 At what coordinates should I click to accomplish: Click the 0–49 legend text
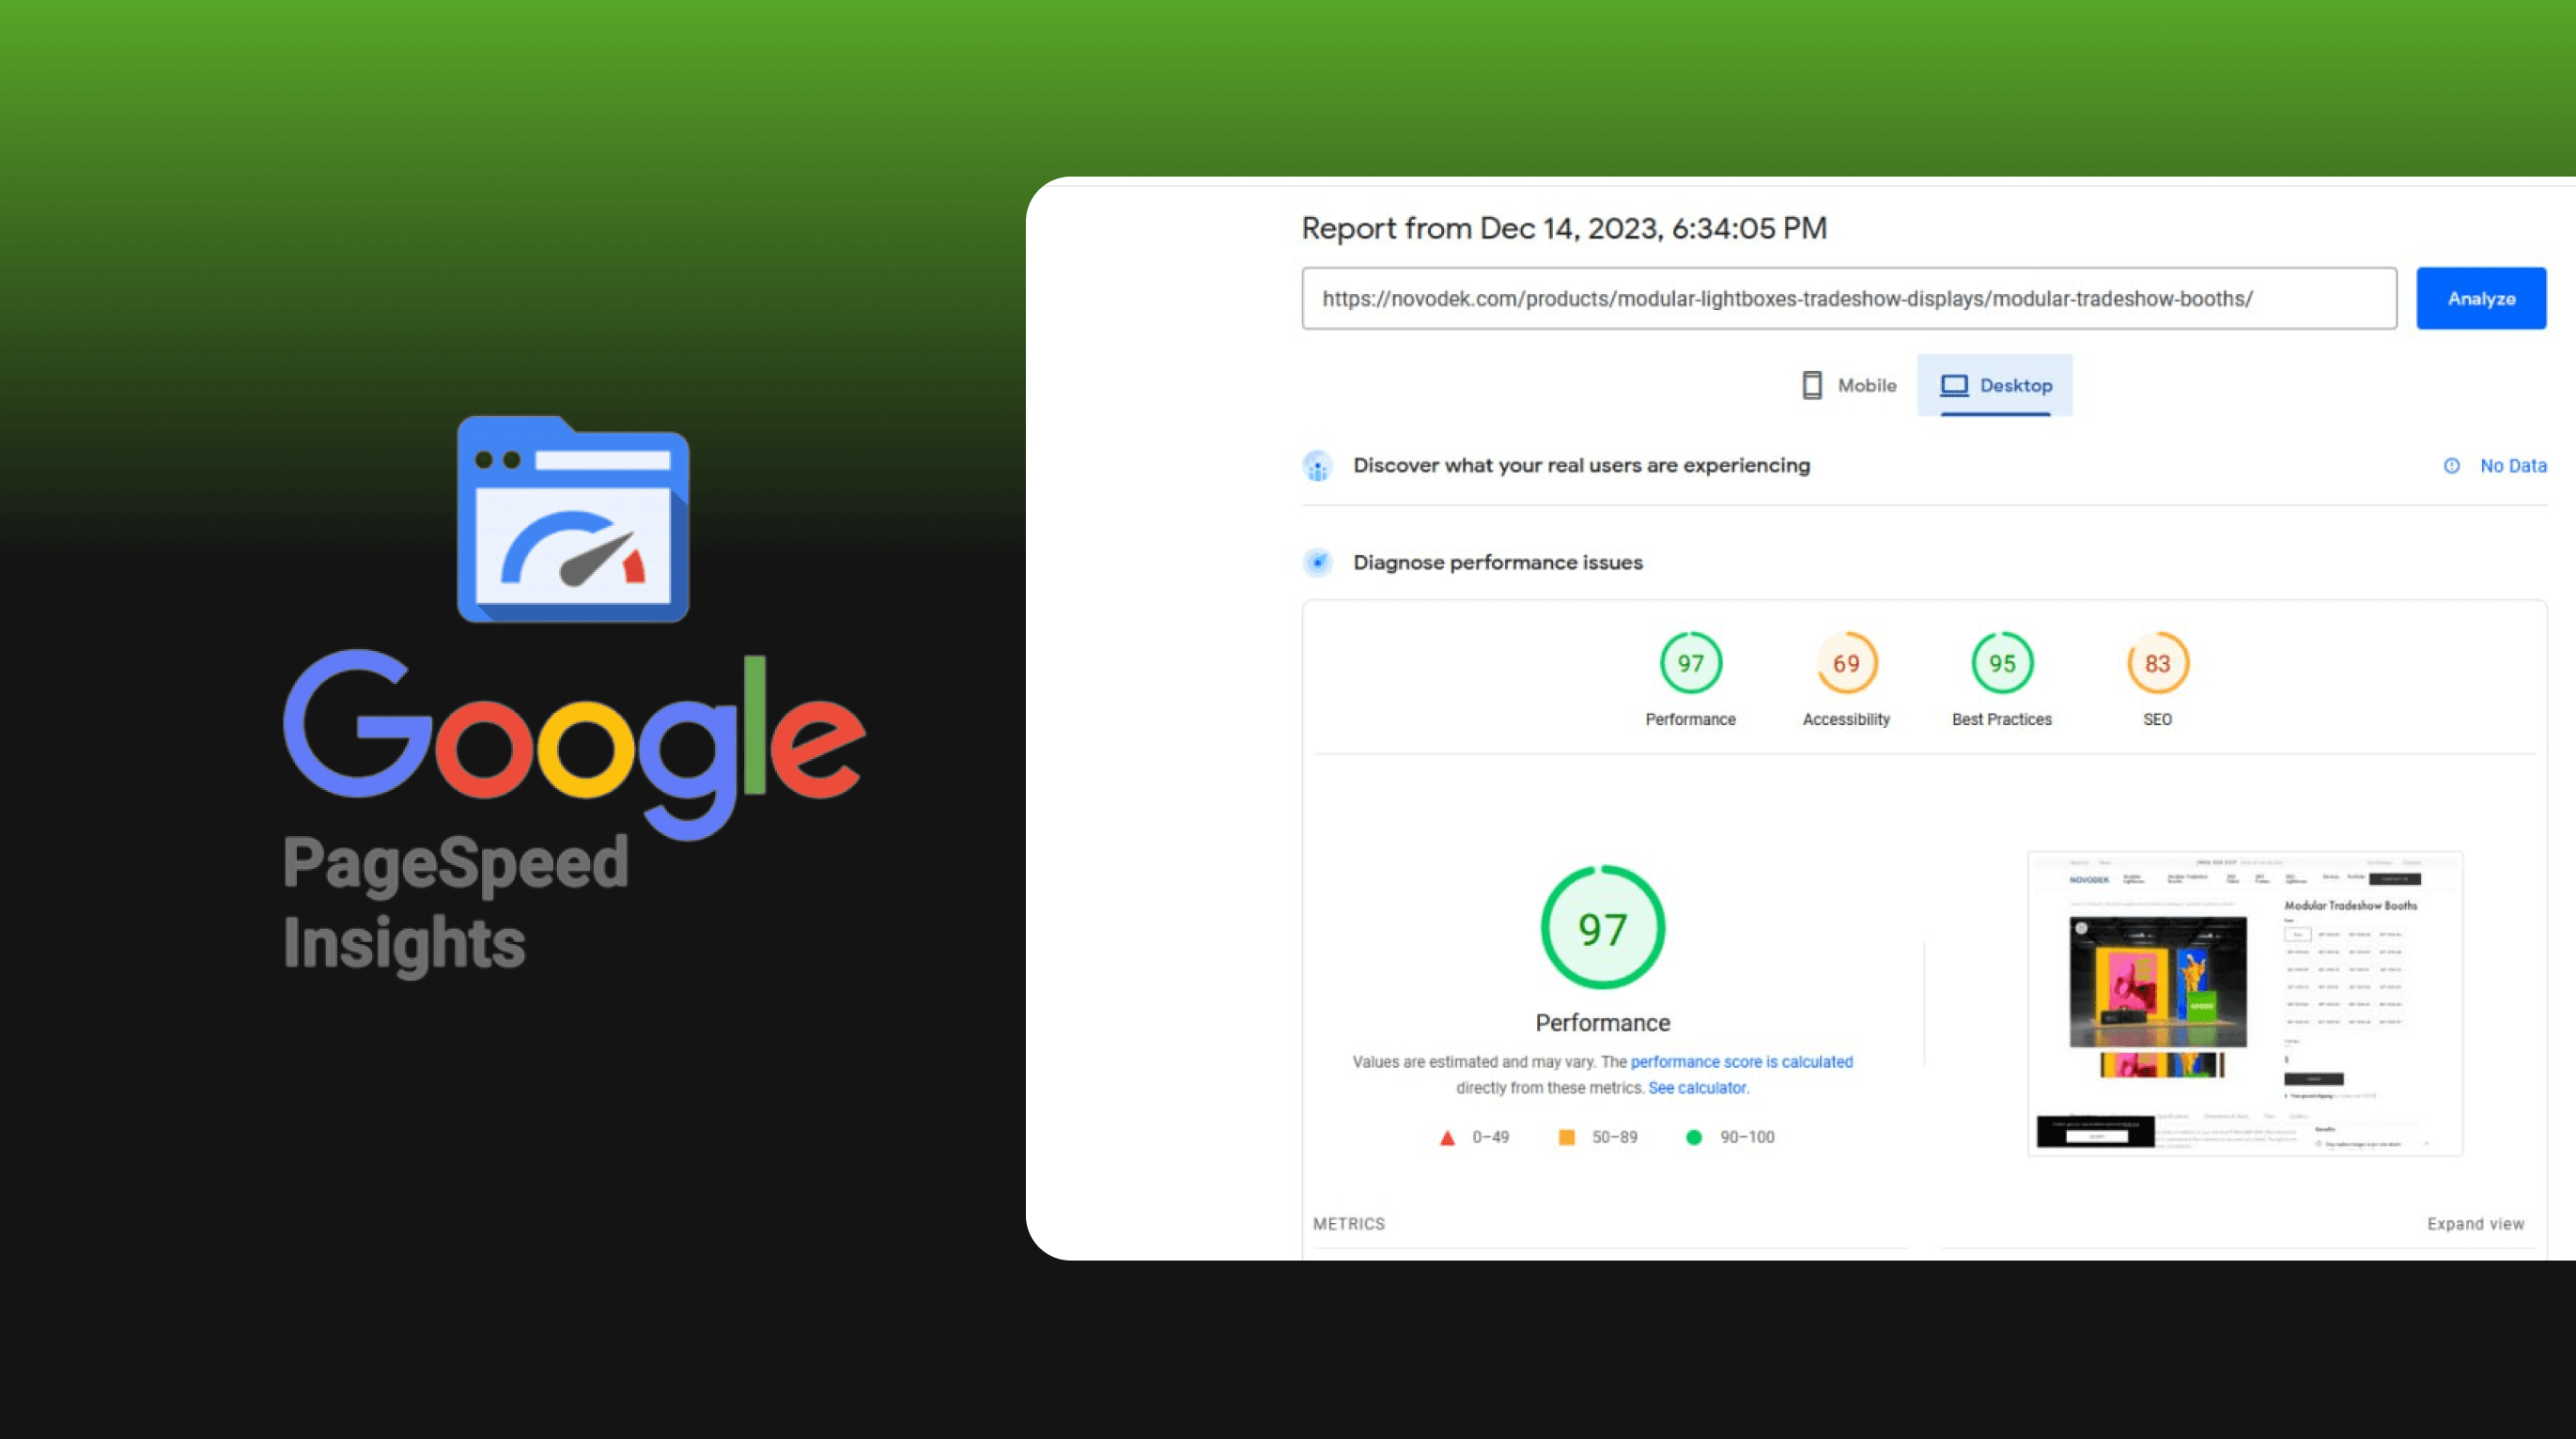pos(1490,1137)
